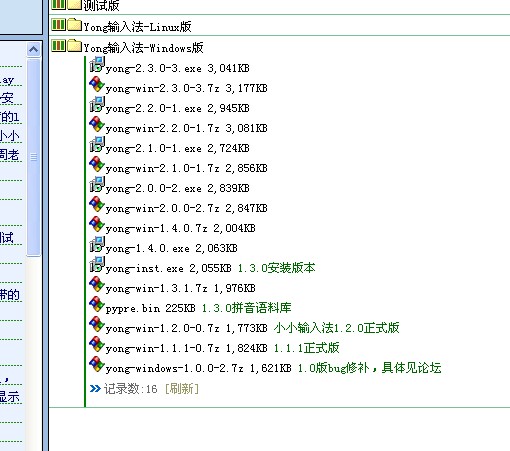
Task: Collapse the Yong输入法-Windows版 folder
Action: coord(143,48)
